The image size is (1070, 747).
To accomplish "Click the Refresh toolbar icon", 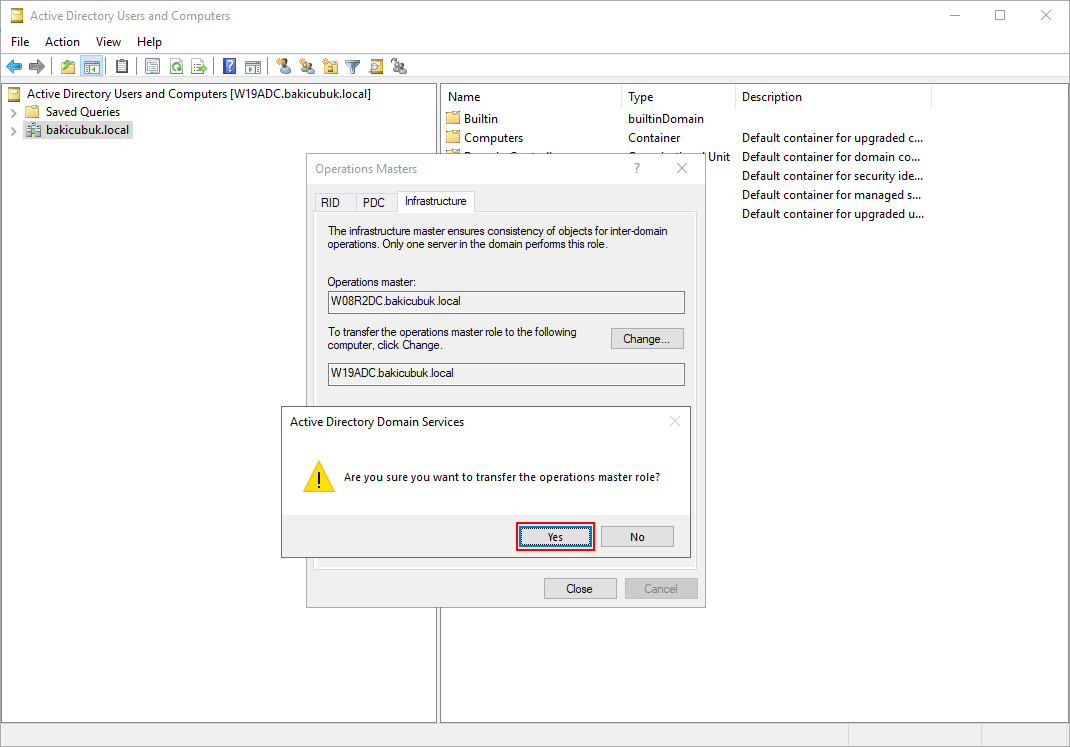I will pos(176,67).
